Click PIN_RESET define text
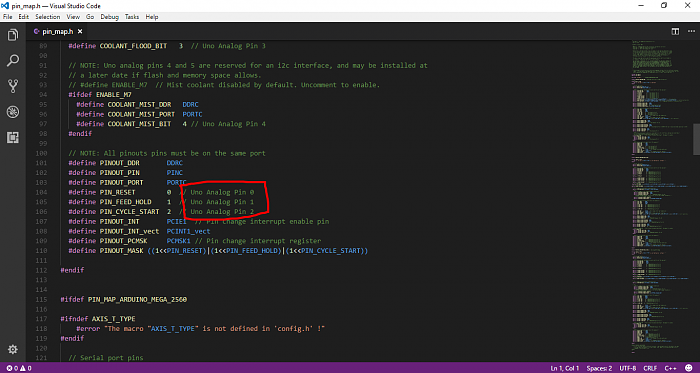The image size is (700, 373). click(117, 192)
